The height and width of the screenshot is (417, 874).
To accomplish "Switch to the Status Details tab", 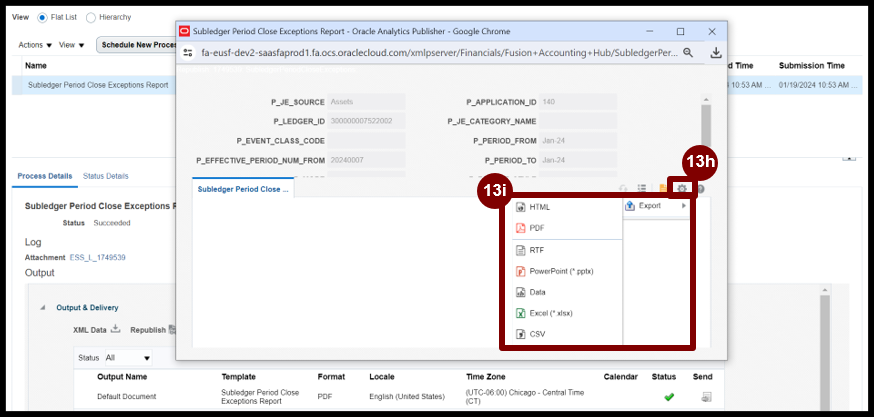I will (x=105, y=176).
